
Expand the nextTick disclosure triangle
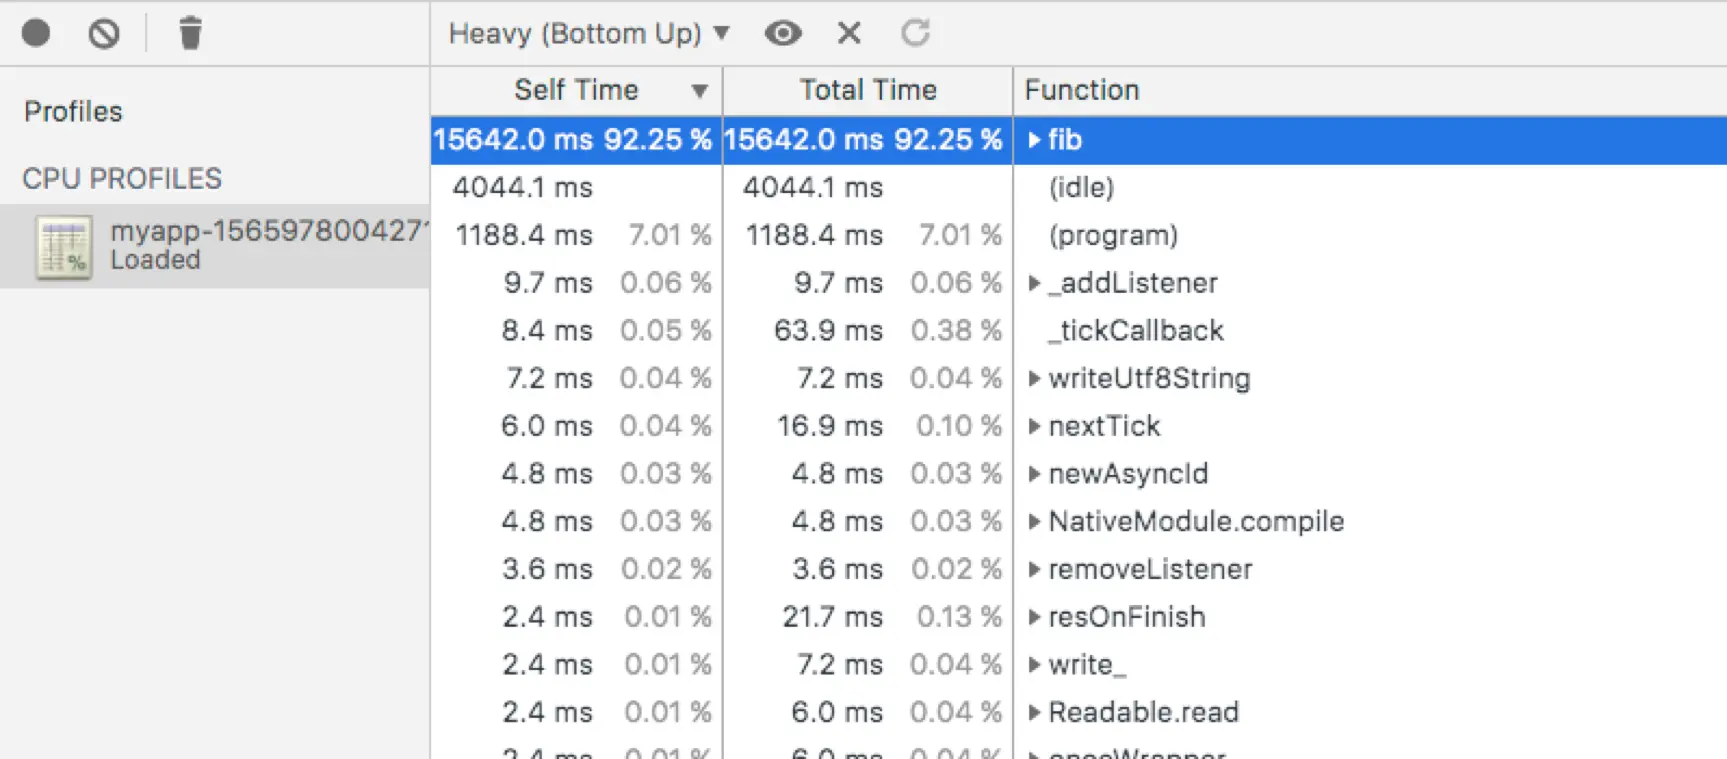click(1035, 426)
